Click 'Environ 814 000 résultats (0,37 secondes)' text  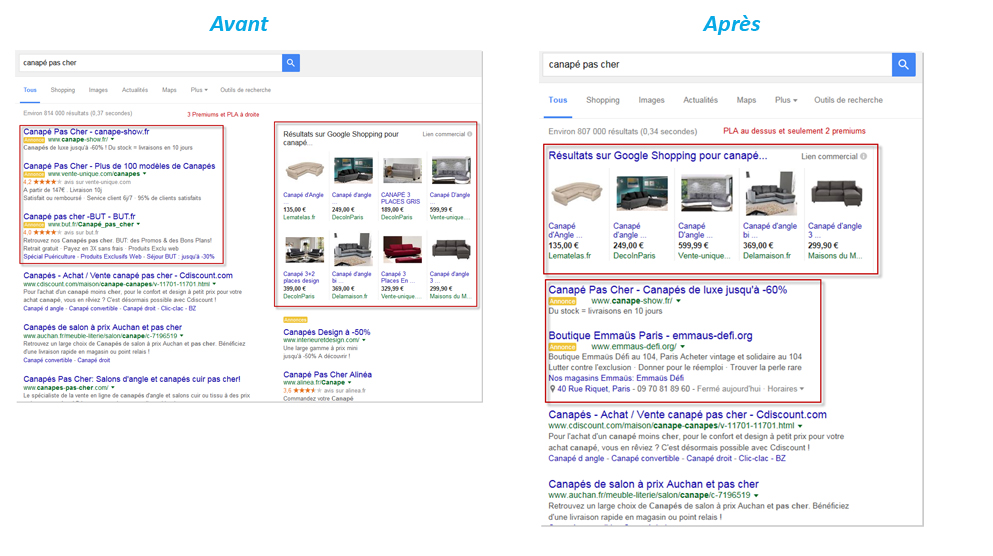click(x=78, y=113)
